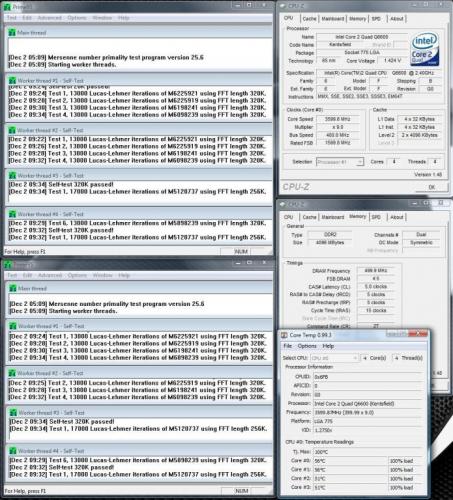Click the Bus Speed value in CPU-Z

point(337,135)
